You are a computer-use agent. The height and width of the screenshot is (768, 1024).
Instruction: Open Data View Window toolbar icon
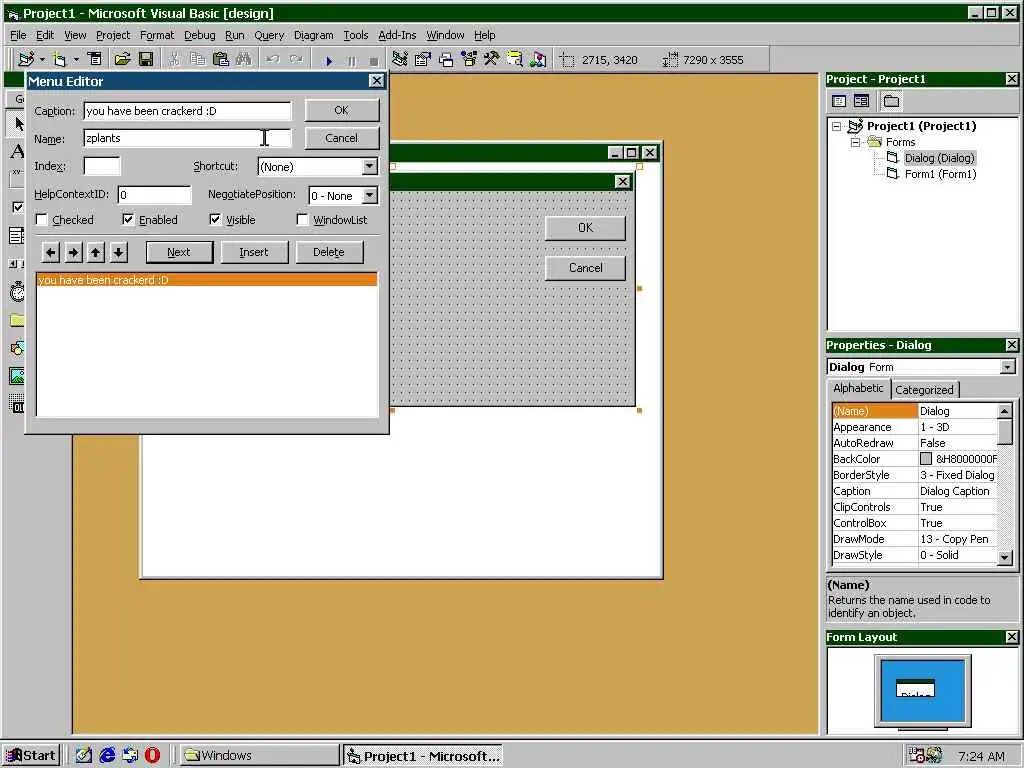click(515, 59)
